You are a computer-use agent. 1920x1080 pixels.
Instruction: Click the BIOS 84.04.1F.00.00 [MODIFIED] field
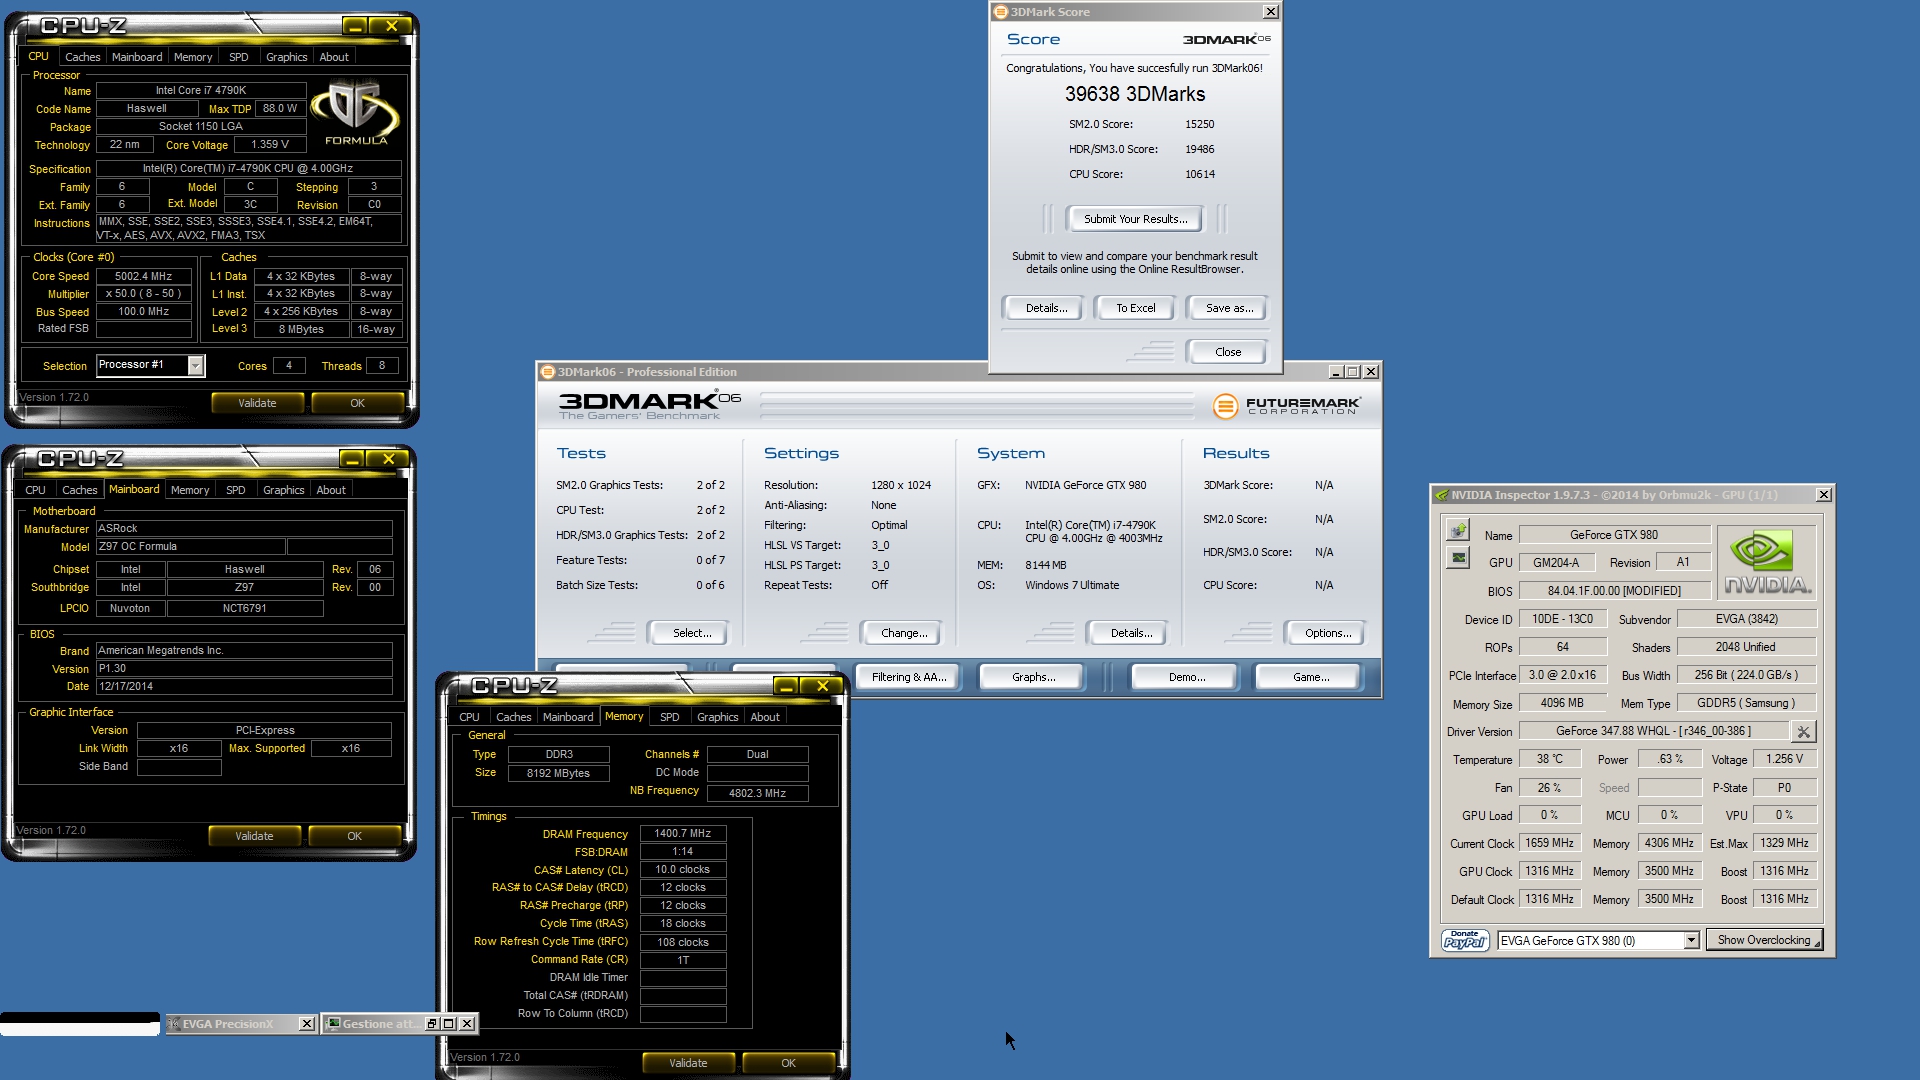(1614, 591)
